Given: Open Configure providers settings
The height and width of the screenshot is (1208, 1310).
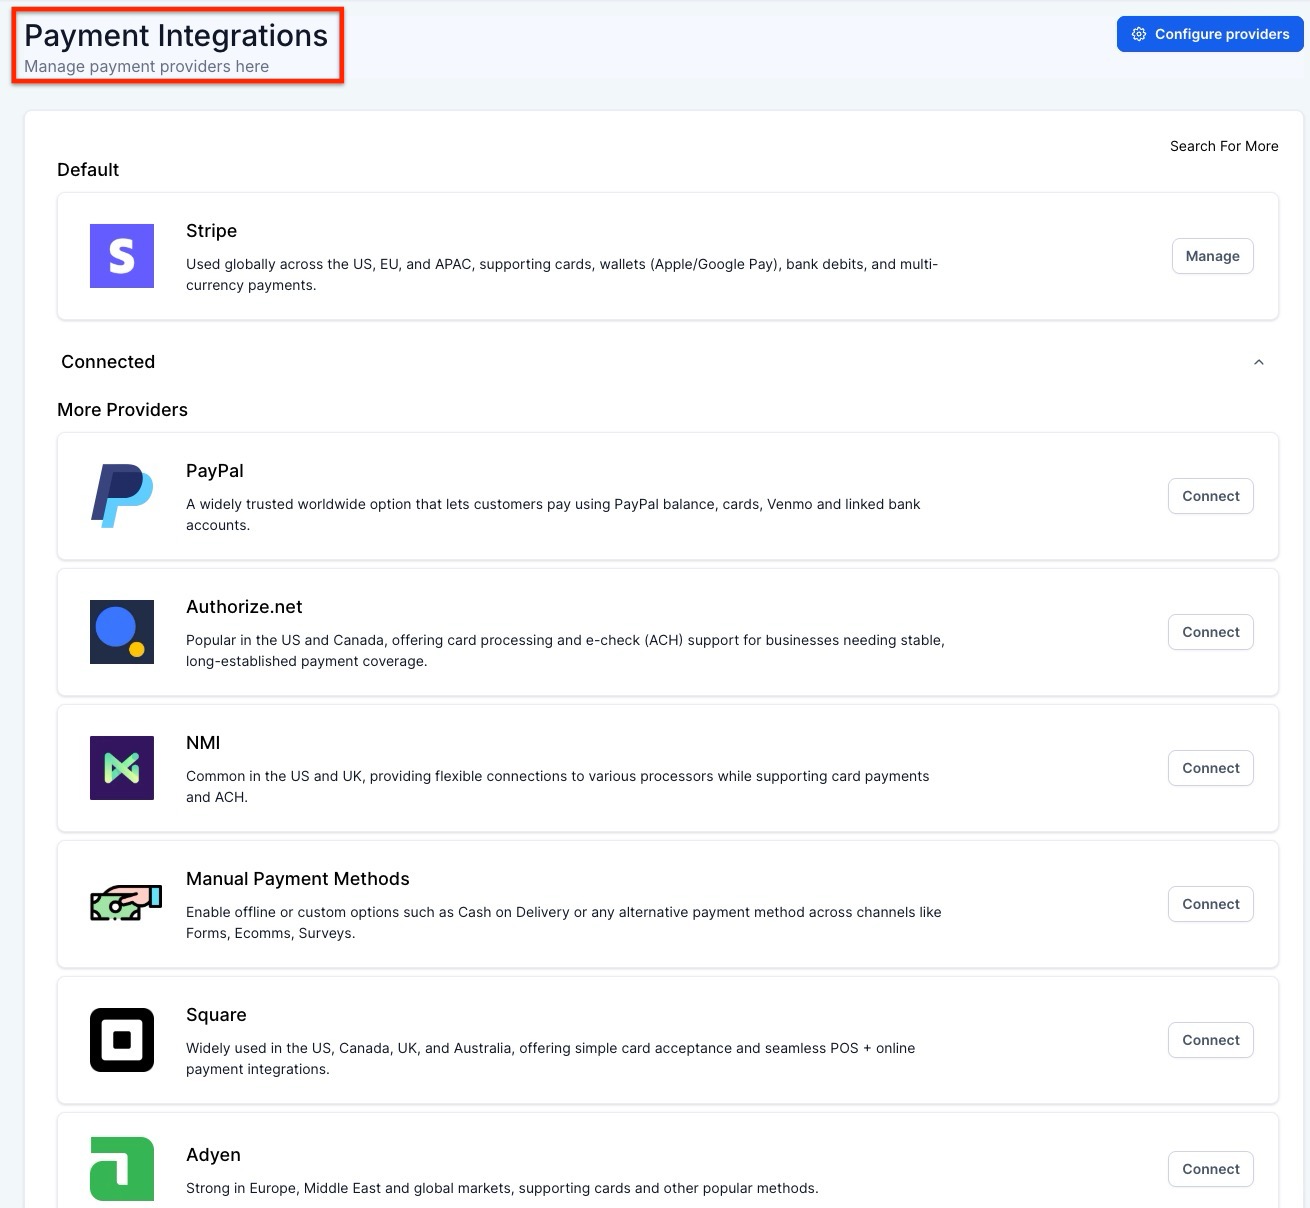Looking at the screenshot, I should (x=1210, y=34).
